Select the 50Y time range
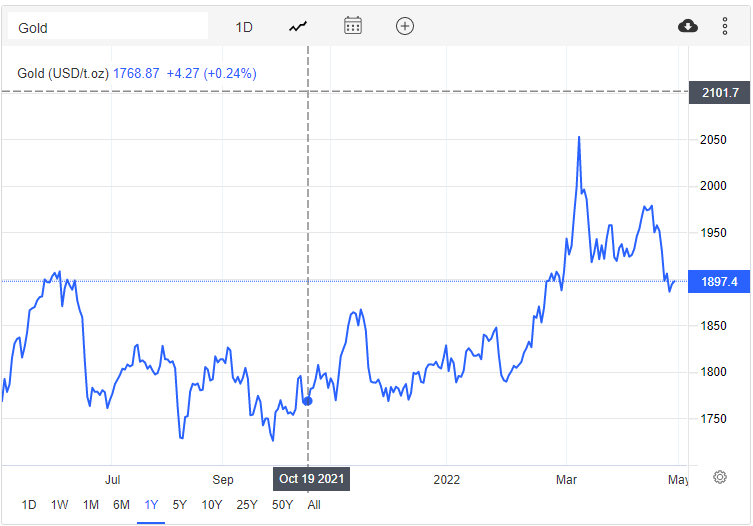The height and width of the screenshot is (526, 753). coord(282,505)
